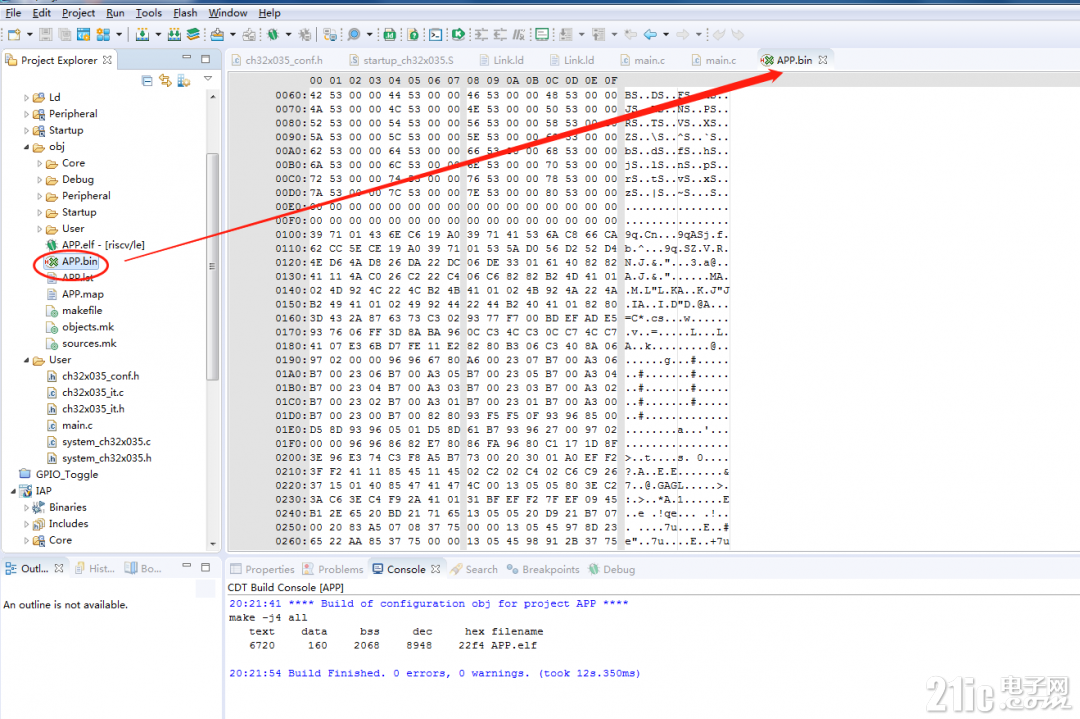The height and width of the screenshot is (719, 1080).
Task: Click the green bug Debug icon
Action: (x=273, y=34)
